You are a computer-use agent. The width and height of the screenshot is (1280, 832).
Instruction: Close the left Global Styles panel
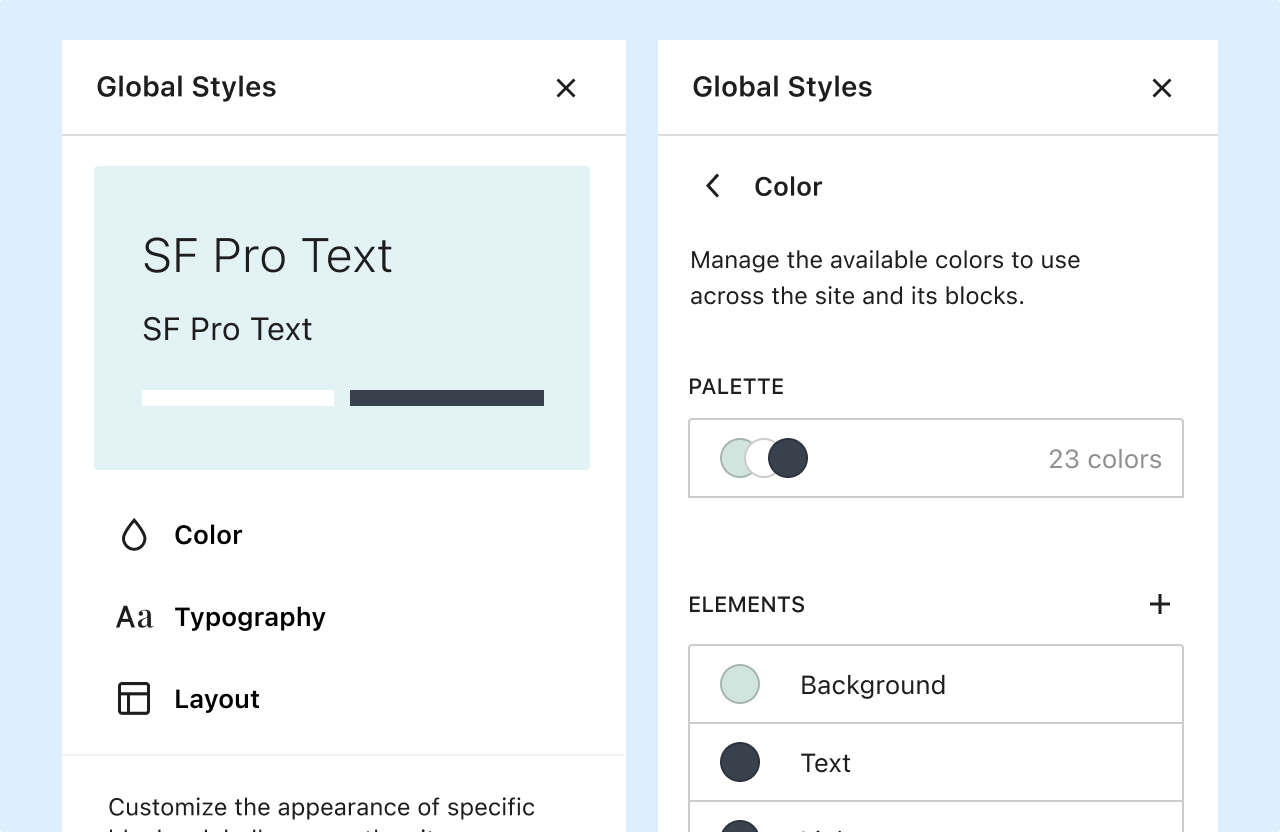pyautogui.click(x=566, y=88)
